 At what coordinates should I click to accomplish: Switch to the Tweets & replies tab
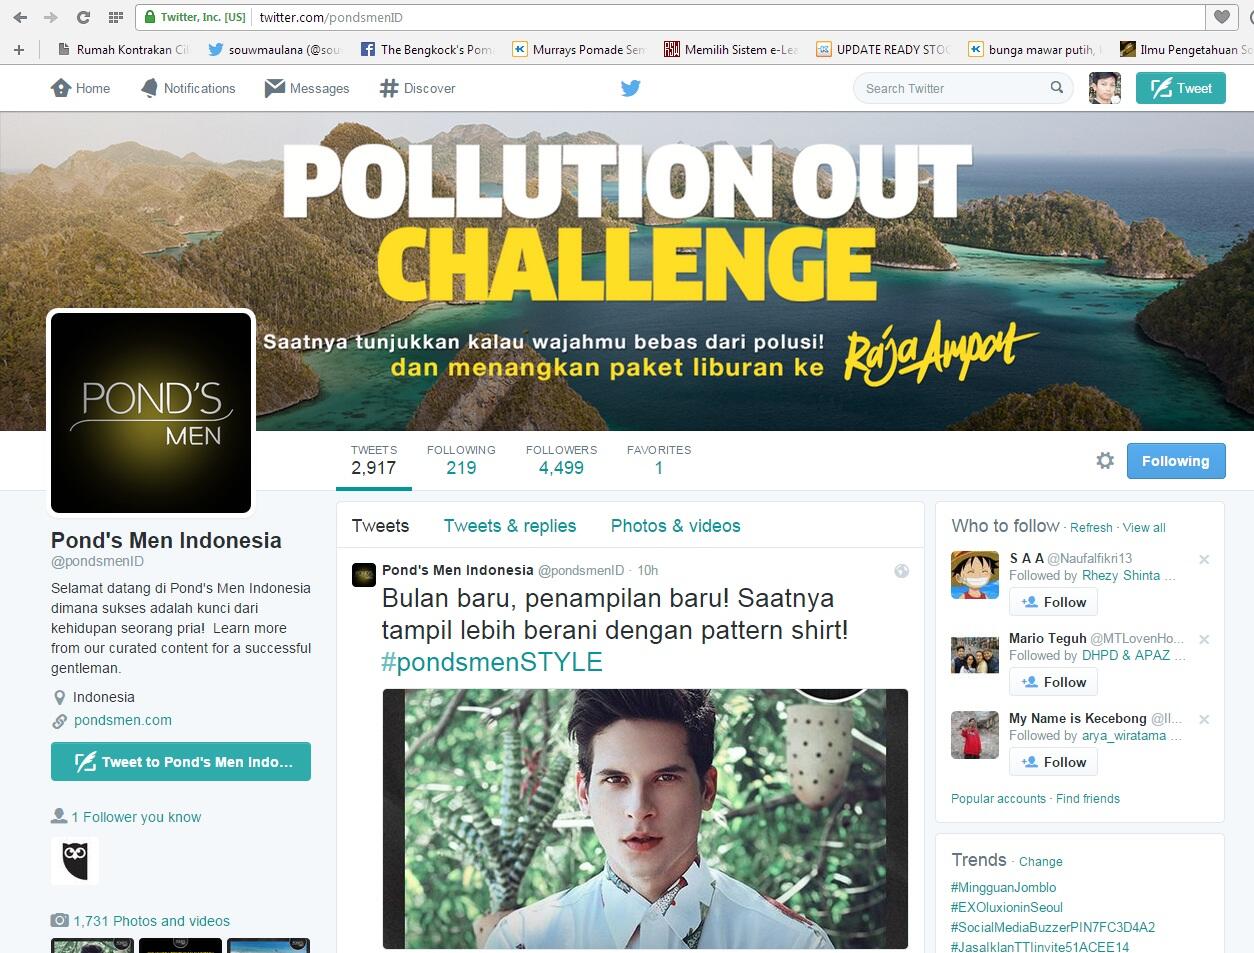[510, 526]
